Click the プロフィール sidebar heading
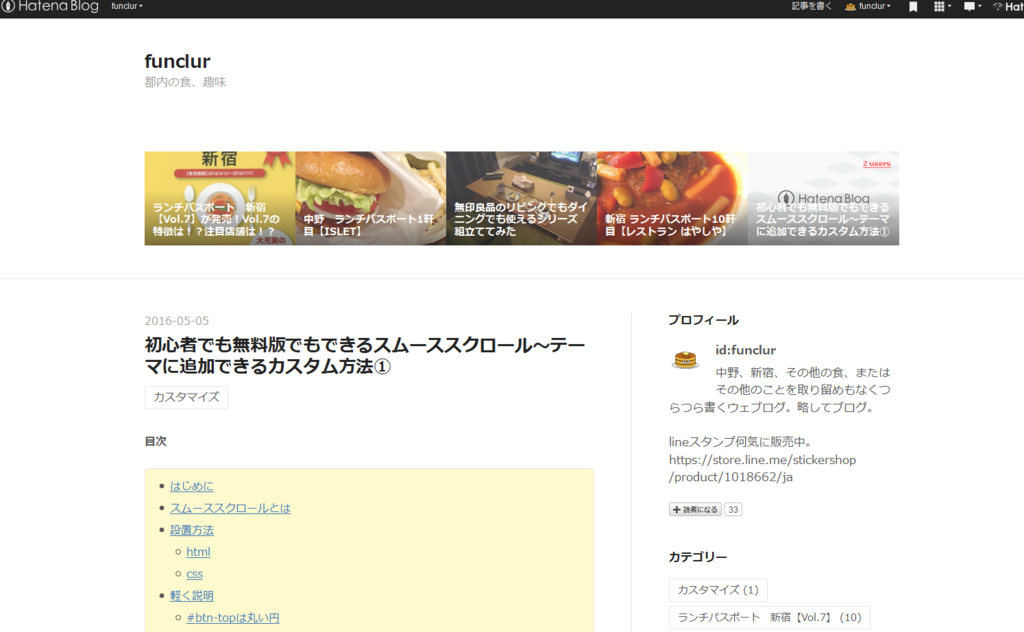 703,320
